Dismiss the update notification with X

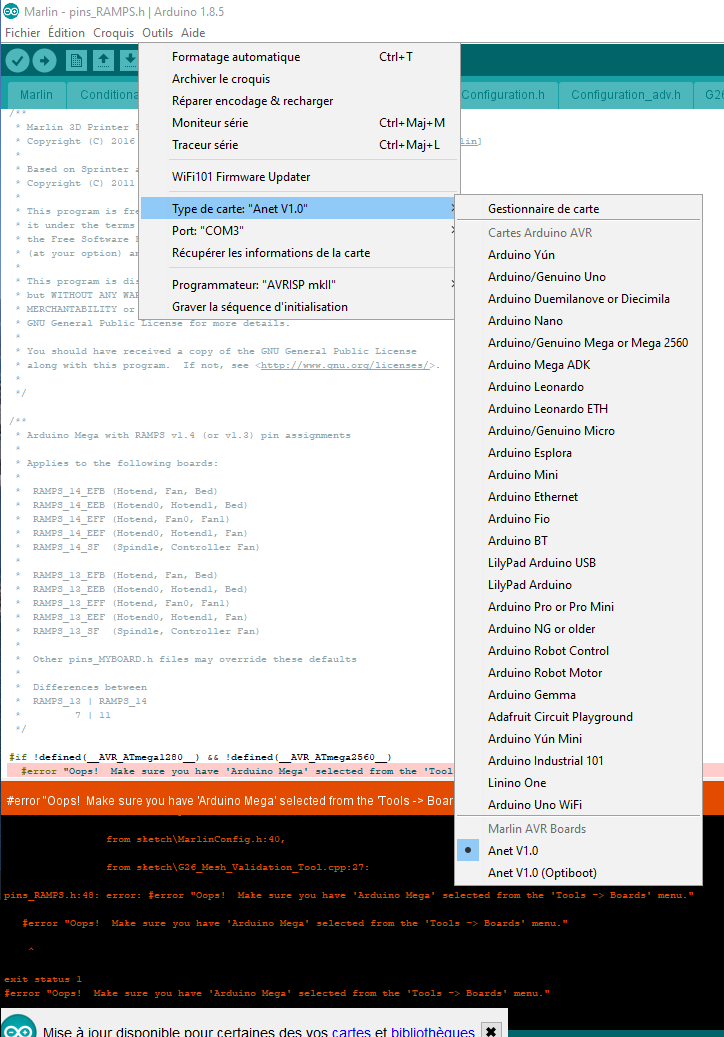pyautogui.click(x=491, y=1031)
